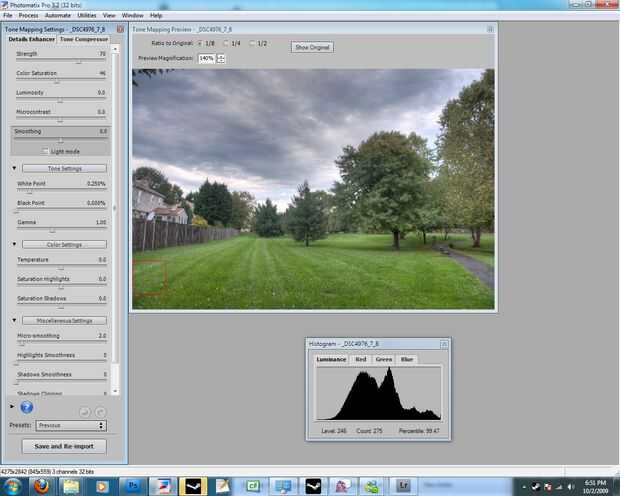
Task: Open the Window menu
Action: point(132,15)
